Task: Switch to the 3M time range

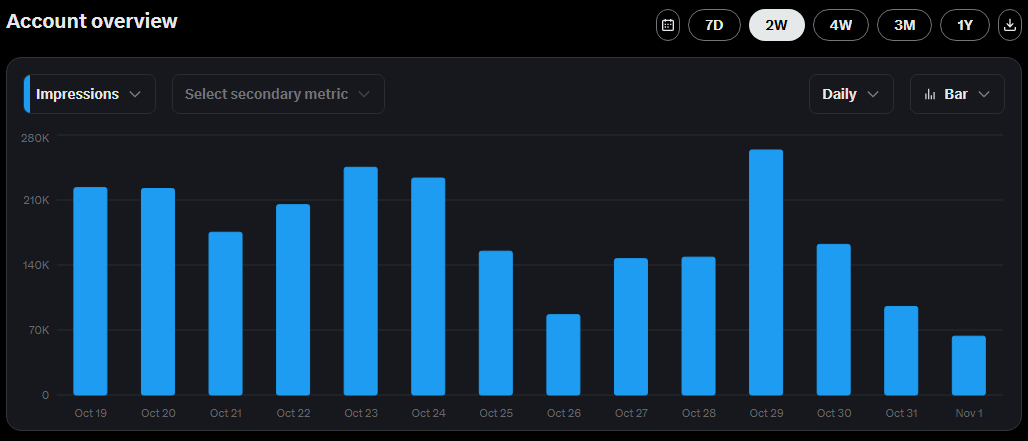Action: pos(904,25)
